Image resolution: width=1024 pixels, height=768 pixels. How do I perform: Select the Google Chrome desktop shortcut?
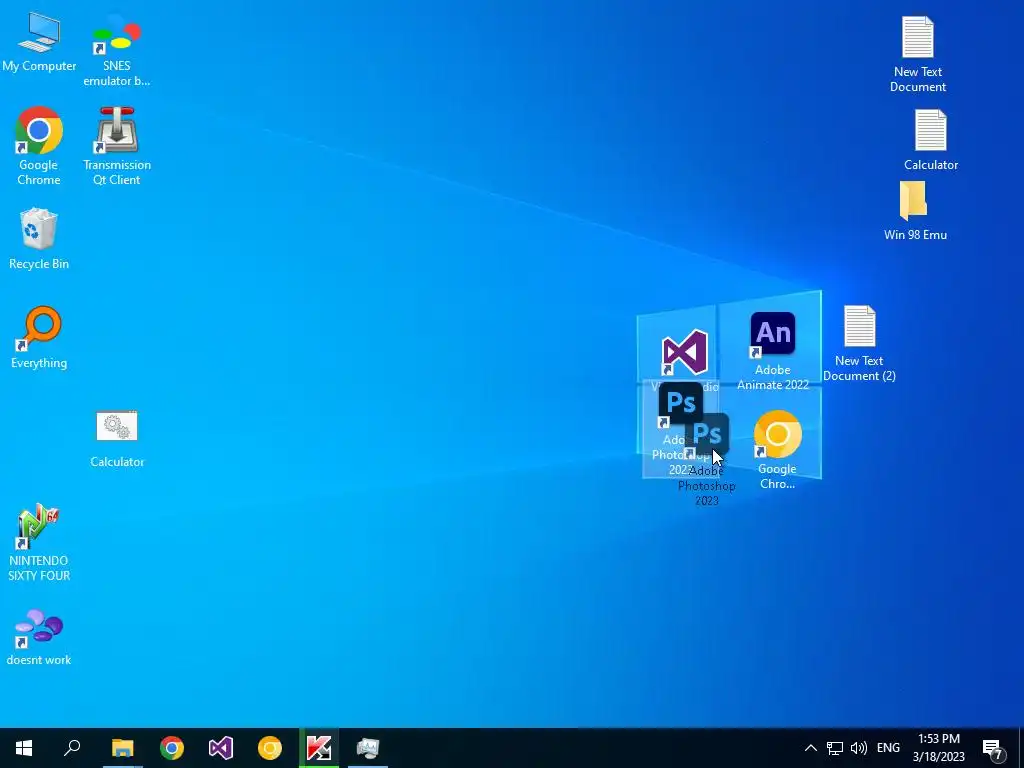coord(39,146)
